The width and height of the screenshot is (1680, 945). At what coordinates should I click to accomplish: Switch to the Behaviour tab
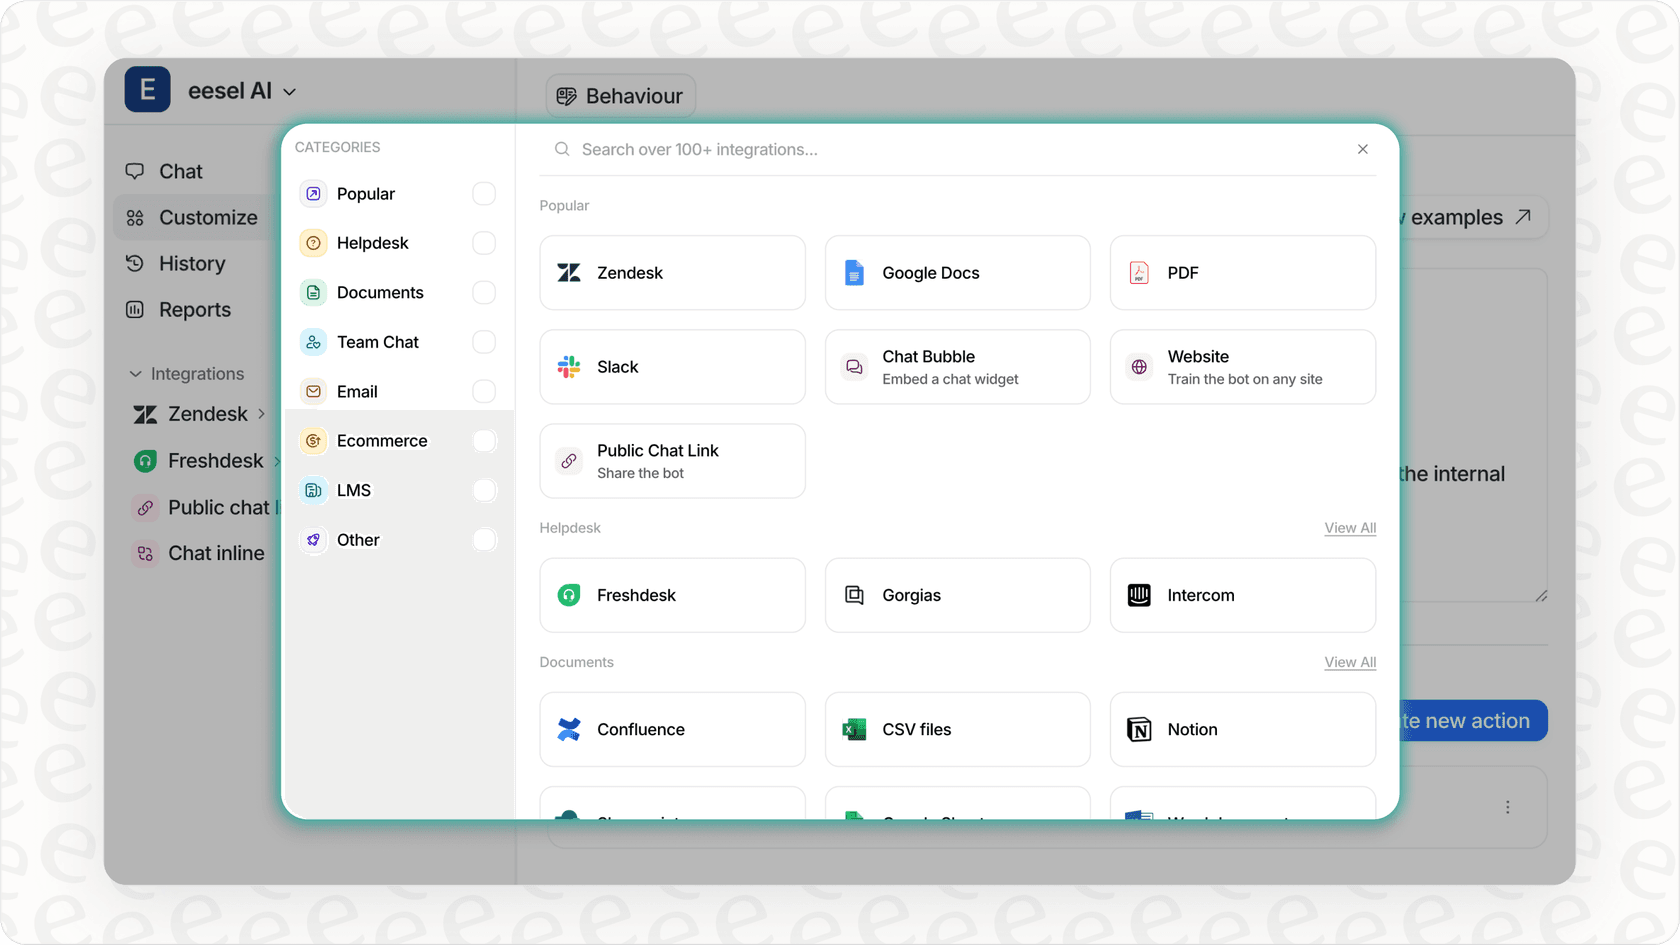(620, 95)
